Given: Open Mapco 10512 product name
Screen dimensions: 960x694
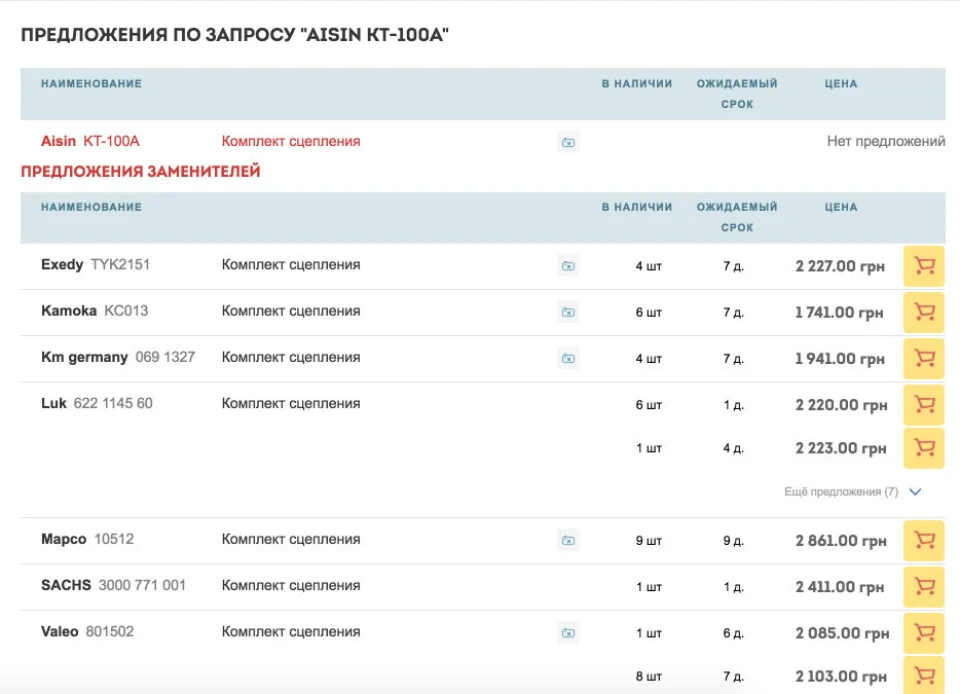Looking at the screenshot, I should 88,539.
